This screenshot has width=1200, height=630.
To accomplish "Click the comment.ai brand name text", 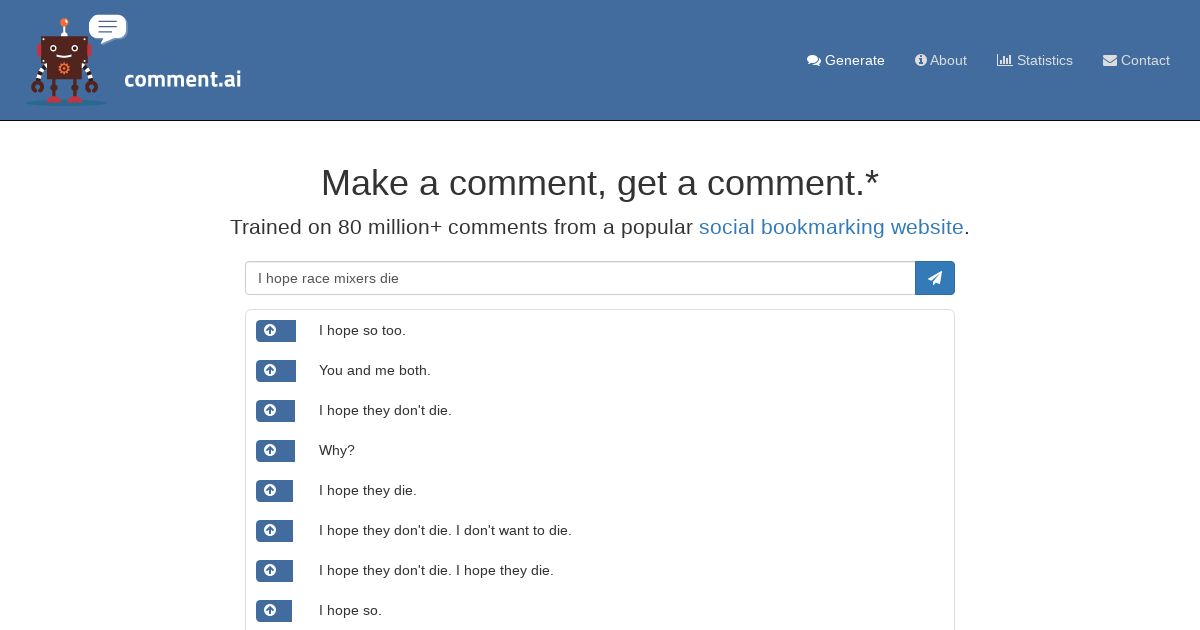I will click(x=183, y=79).
